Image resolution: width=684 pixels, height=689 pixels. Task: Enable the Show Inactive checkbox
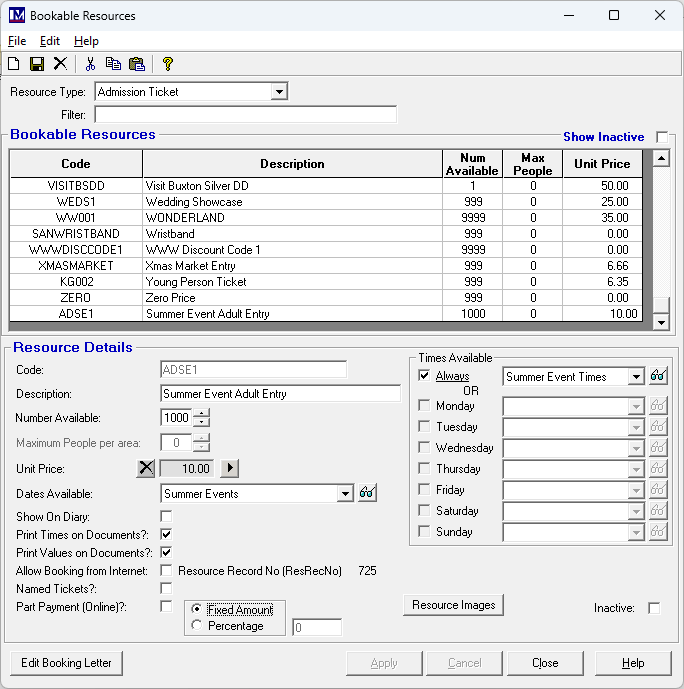click(662, 137)
